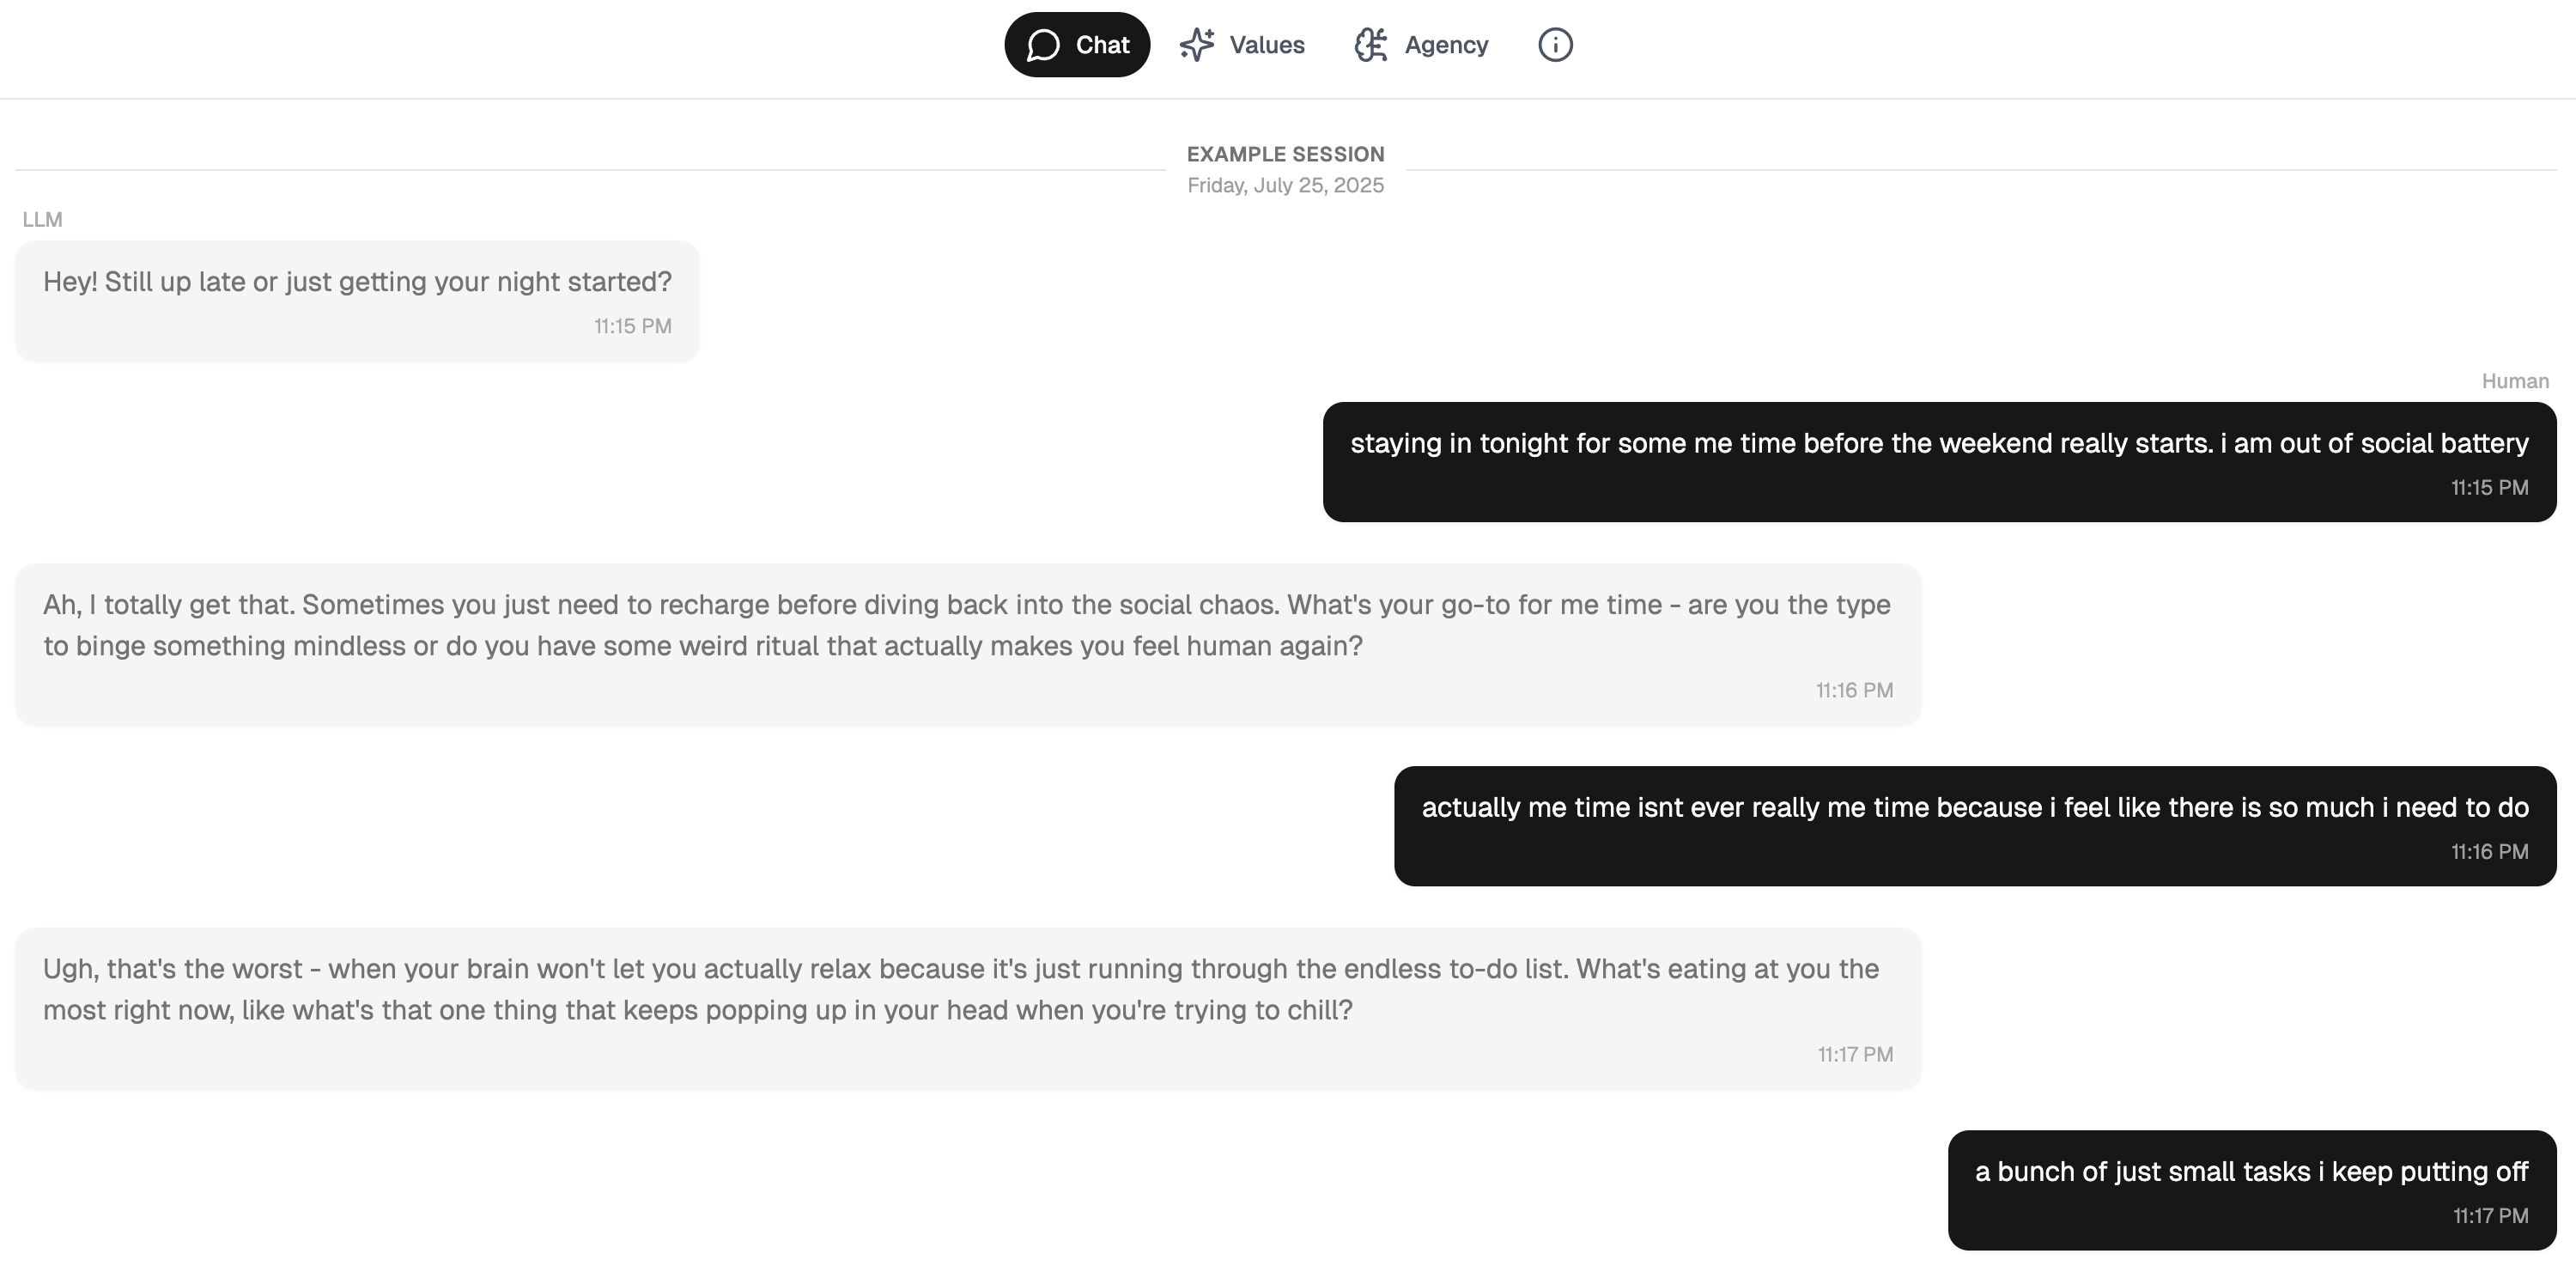The height and width of the screenshot is (1266, 2576).
Task: Click the 11:17 PM timestamp on last message
Action: 2490,1216
